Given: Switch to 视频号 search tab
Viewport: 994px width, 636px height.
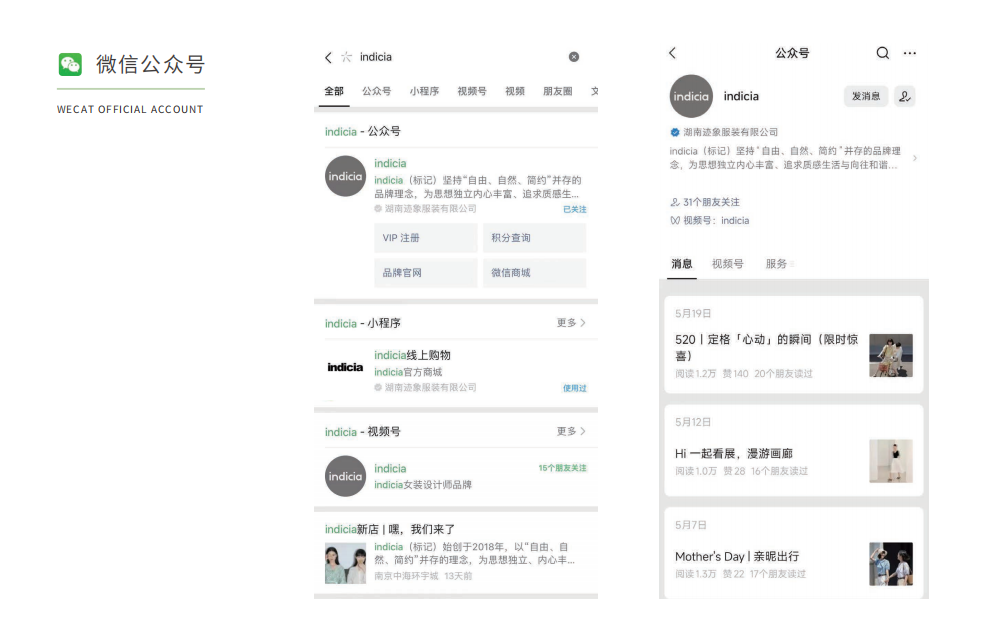Looking at the screenshot, I should (472, 91).
